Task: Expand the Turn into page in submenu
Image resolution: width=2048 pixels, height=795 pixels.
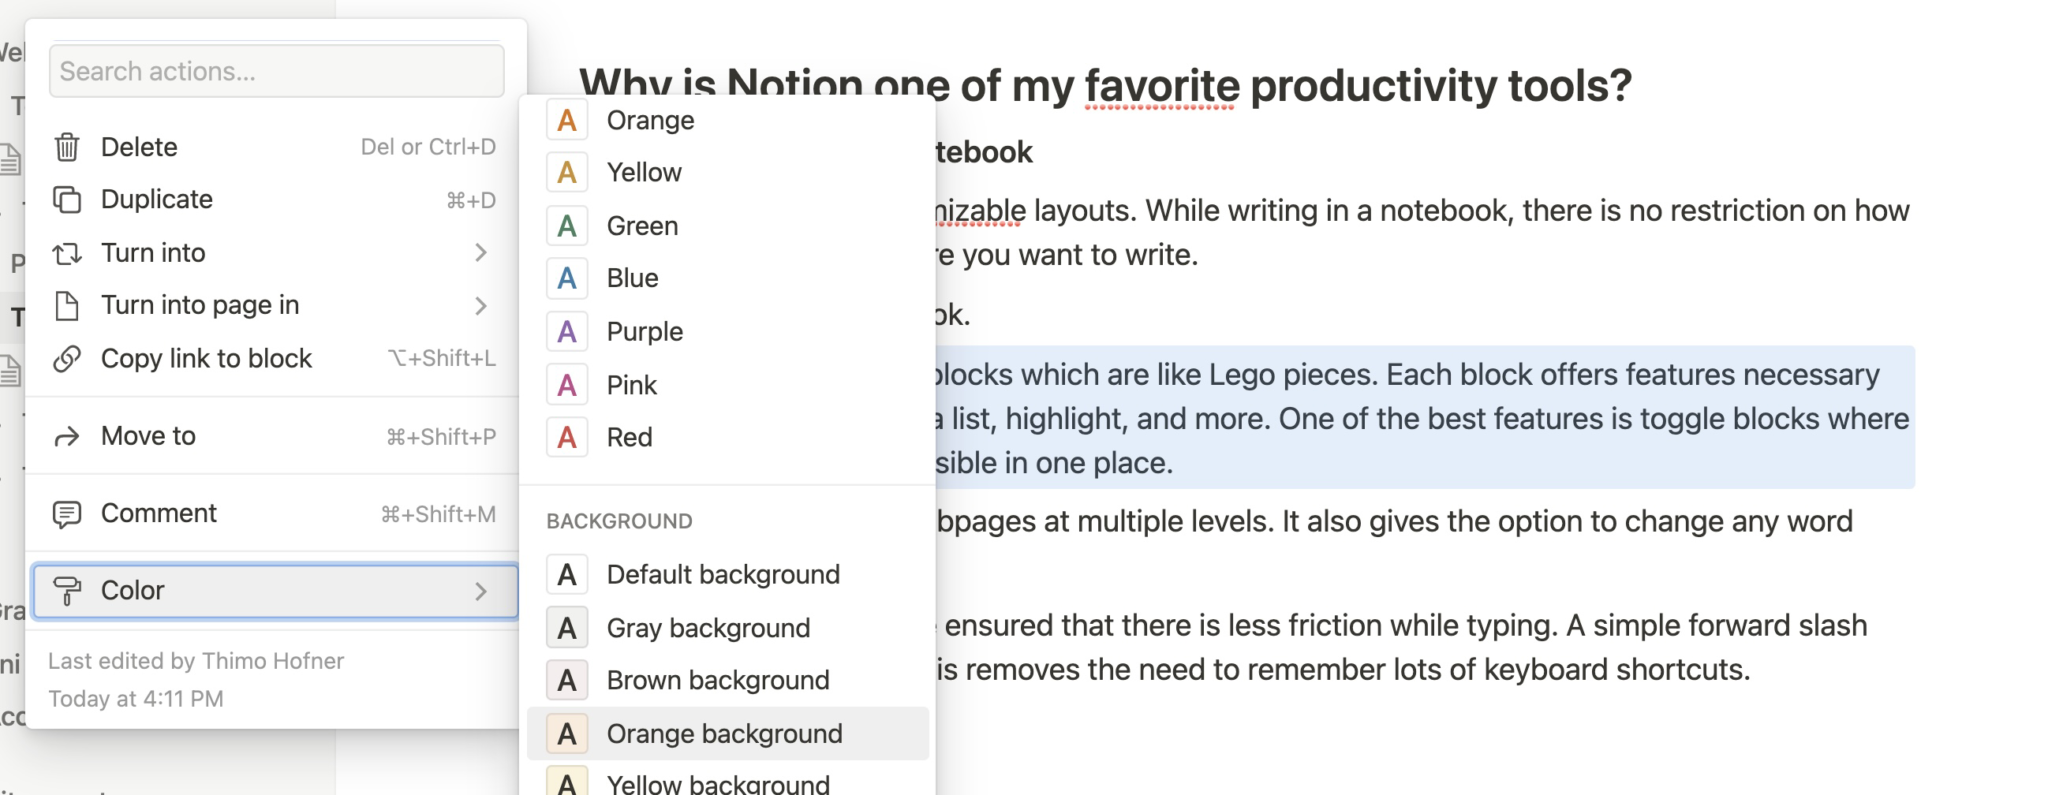Action: pyautogui.click(x=482, y=305)
